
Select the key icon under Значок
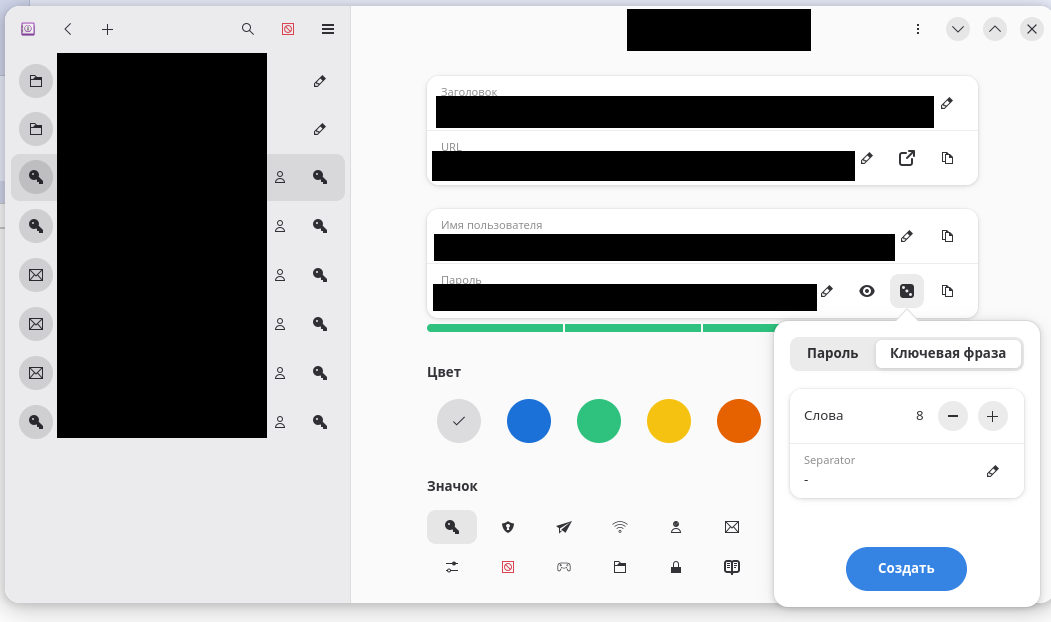pos(452,527)
